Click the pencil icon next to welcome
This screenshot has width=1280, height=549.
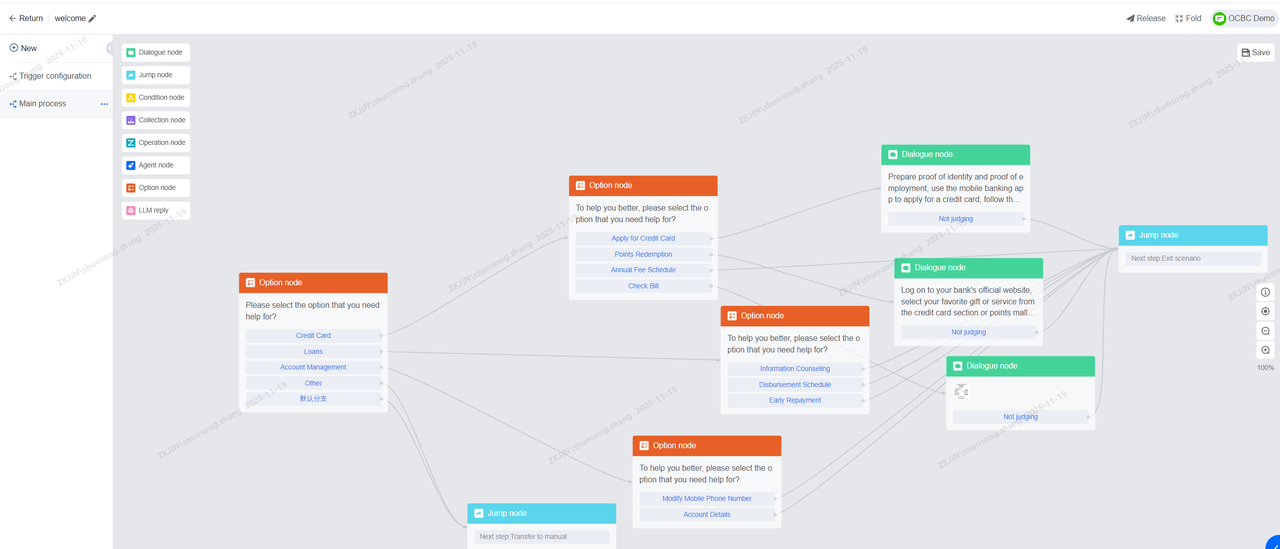tap(93, 18)
